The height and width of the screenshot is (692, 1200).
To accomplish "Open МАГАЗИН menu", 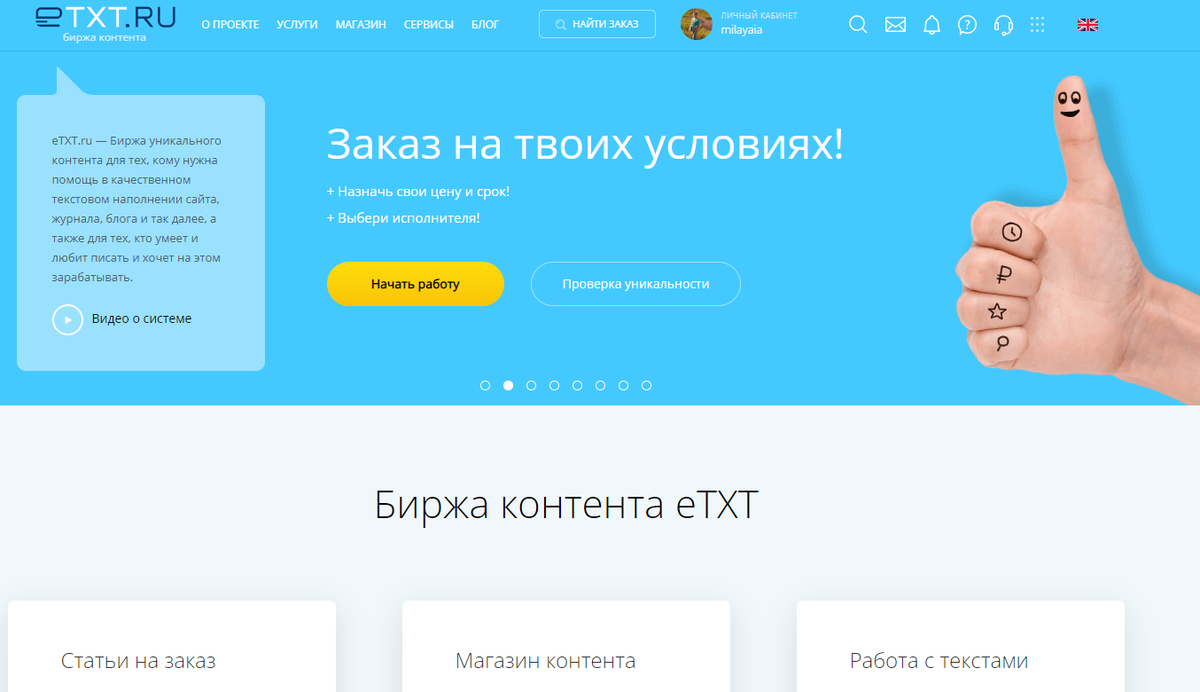I will [361, 24].
